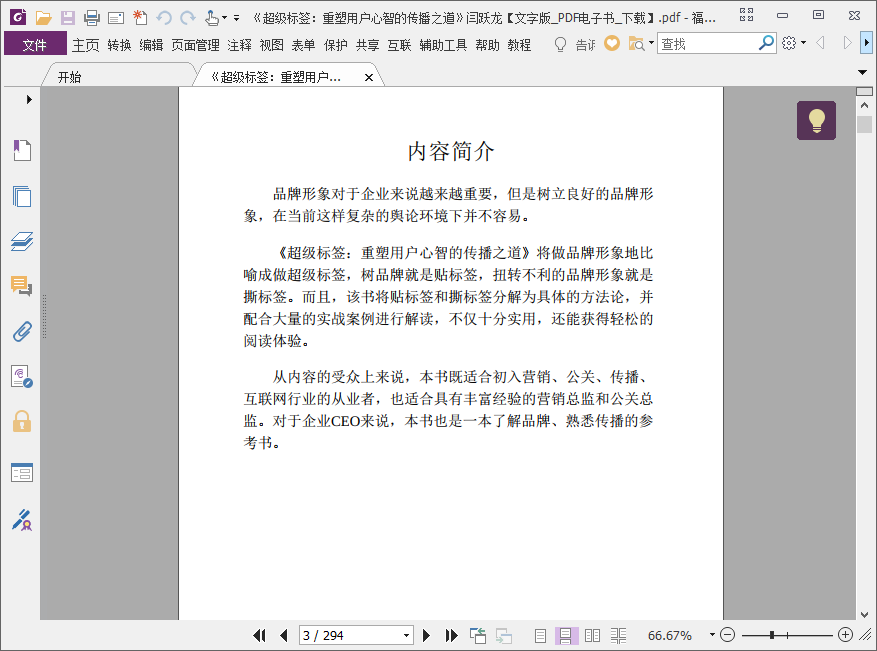Expand the left navigation panel arrow
This screenshot has height=651, width=877.
tap(29, 100)
